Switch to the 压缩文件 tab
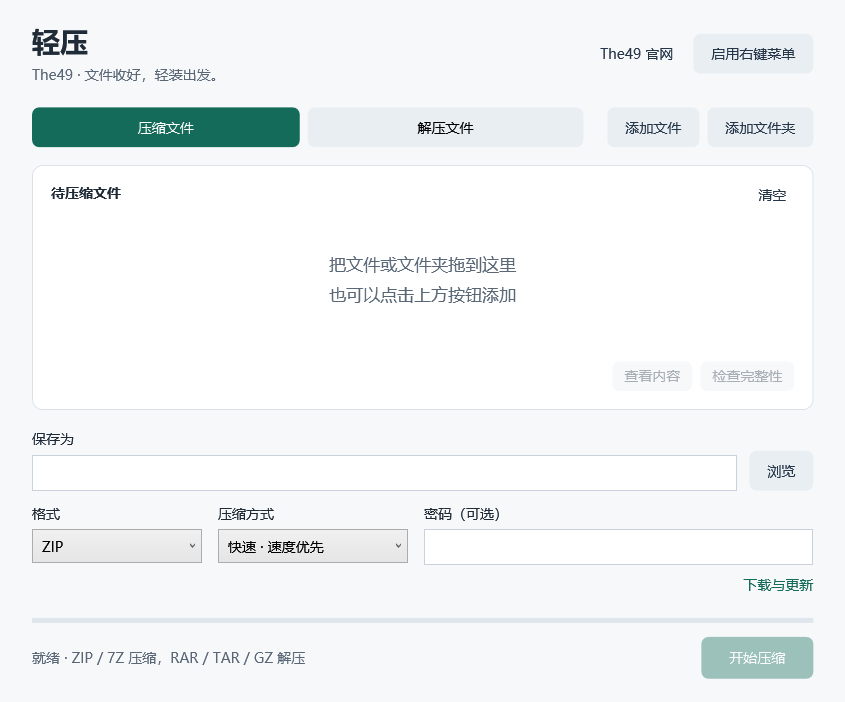Image resolution: width=845 pixels, height=702 pixels. 165,127
